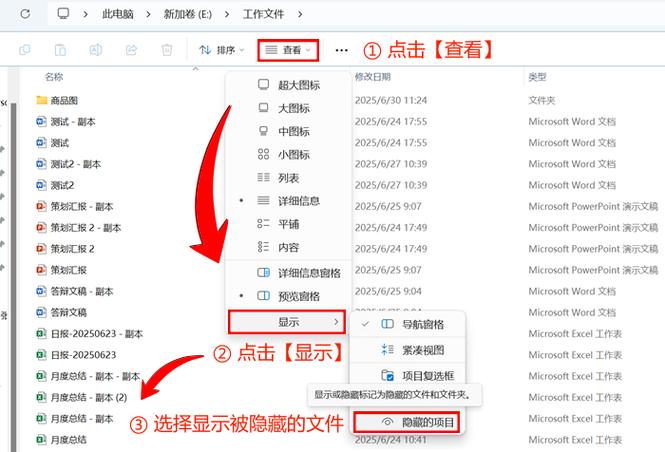665x452 pixels.
Task: Select the 商品图 folder icon
Action: click(x=41, y=100)
